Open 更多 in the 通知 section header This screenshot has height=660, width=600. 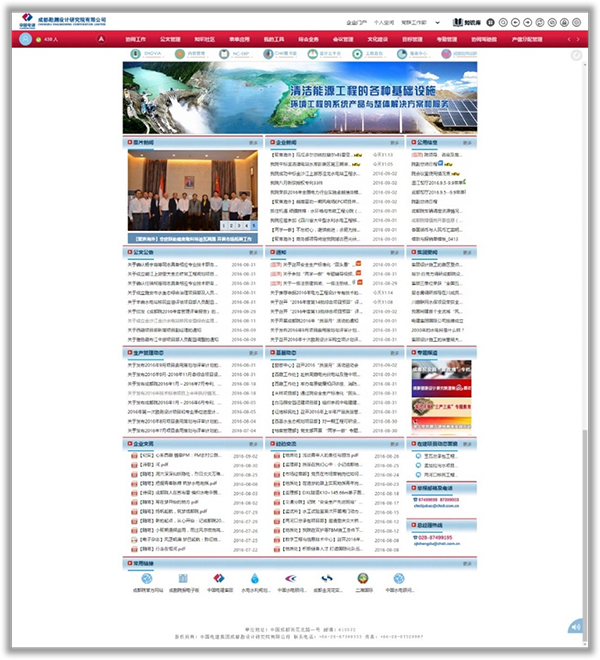click(x=395, y=253)
